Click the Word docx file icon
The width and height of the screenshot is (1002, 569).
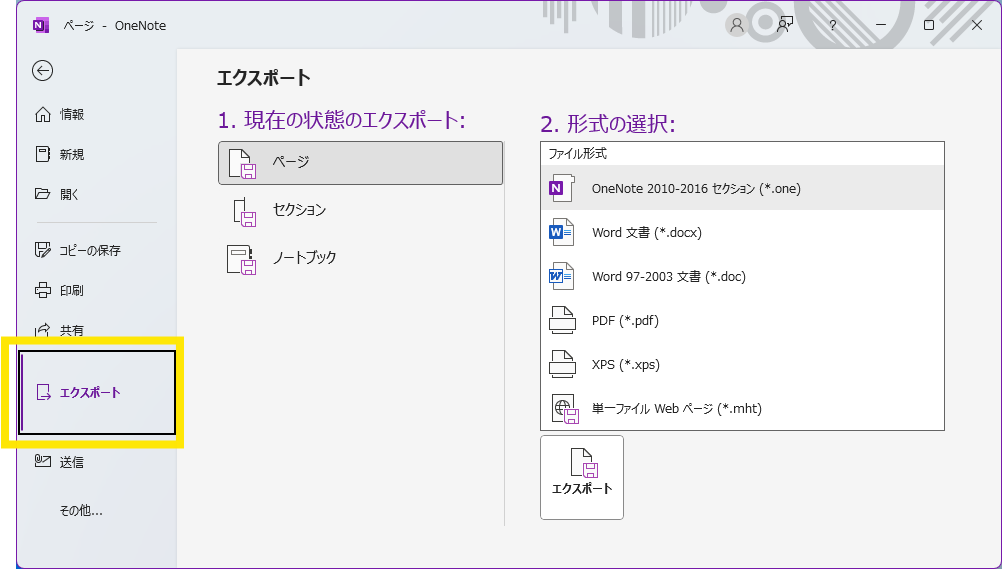(562, 232)
